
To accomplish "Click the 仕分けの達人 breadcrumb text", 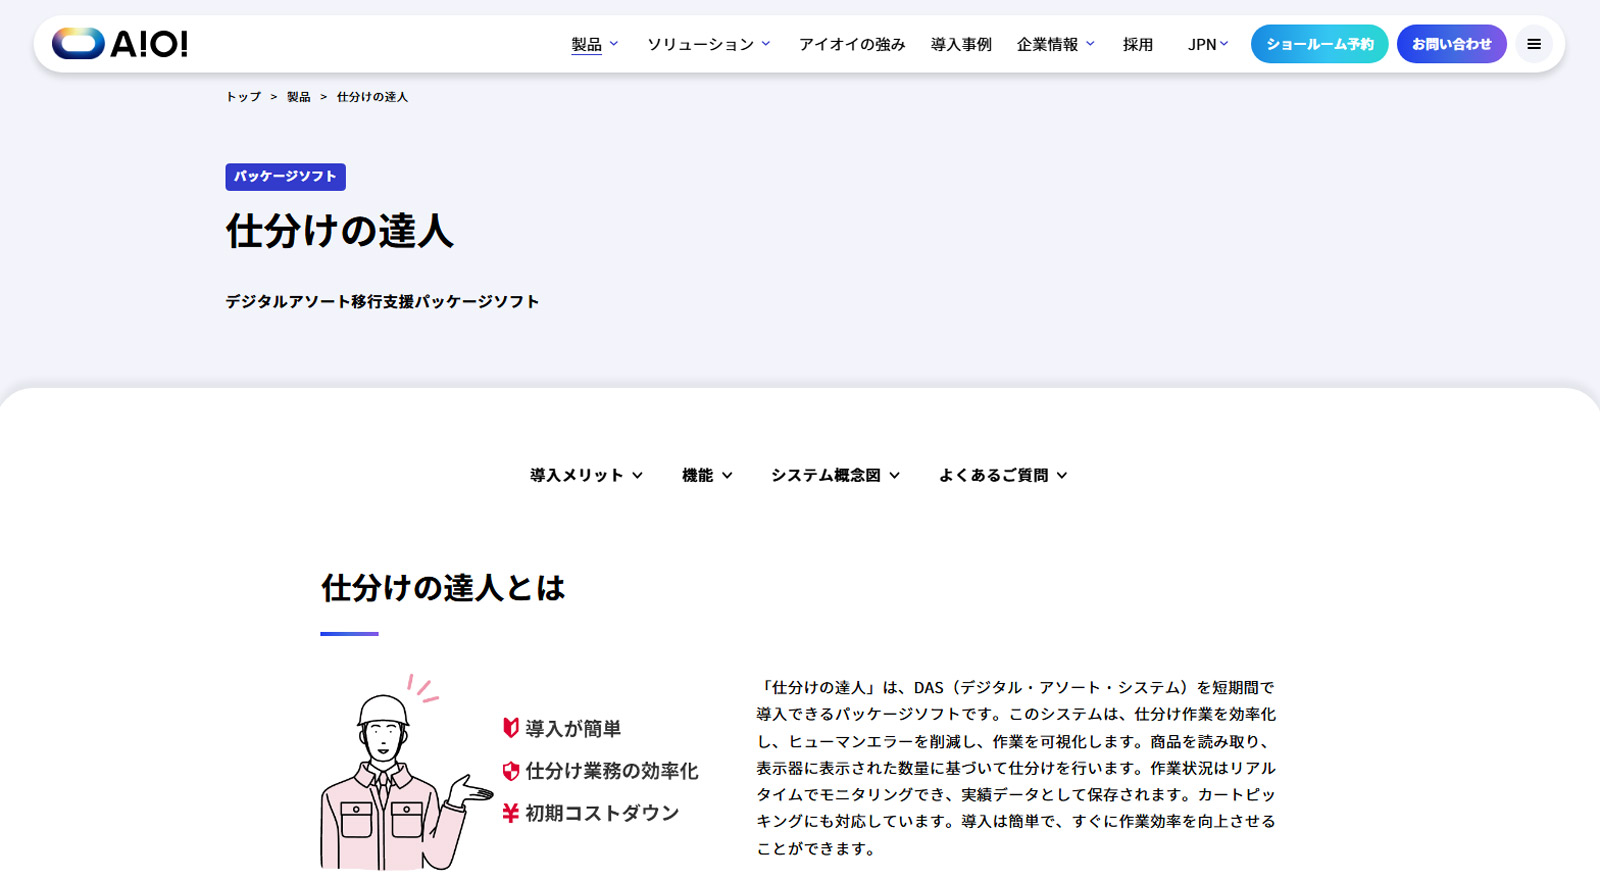I will coord(372,97).
